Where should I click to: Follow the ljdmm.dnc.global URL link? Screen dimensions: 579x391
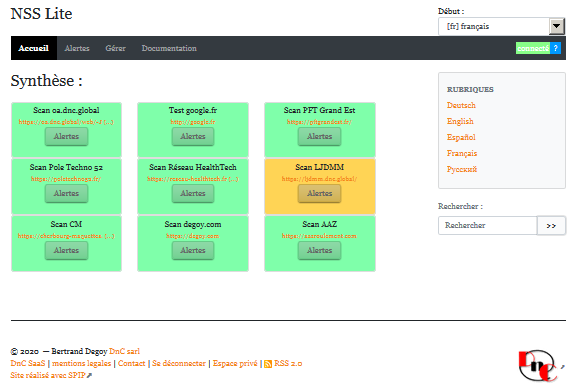tap(319, 179)
